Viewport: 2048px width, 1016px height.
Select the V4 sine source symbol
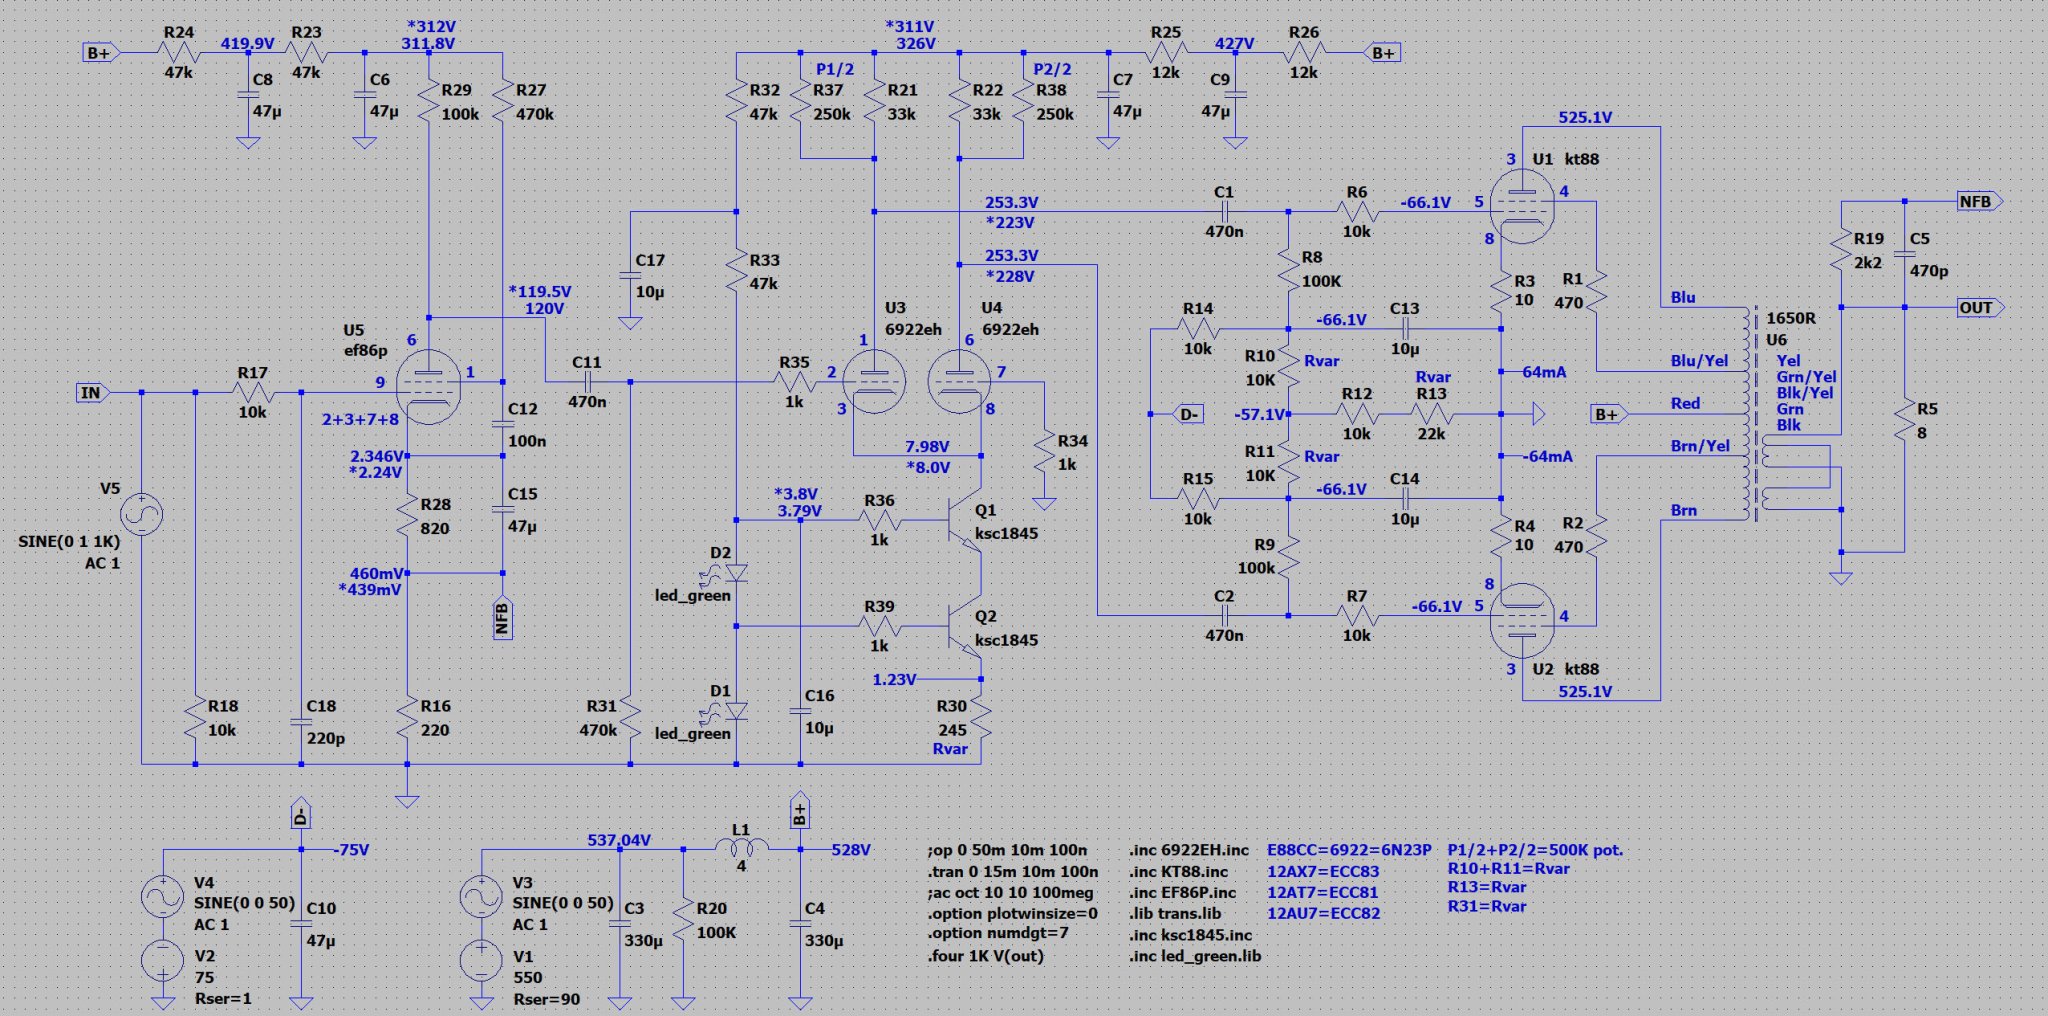point(163,897)
